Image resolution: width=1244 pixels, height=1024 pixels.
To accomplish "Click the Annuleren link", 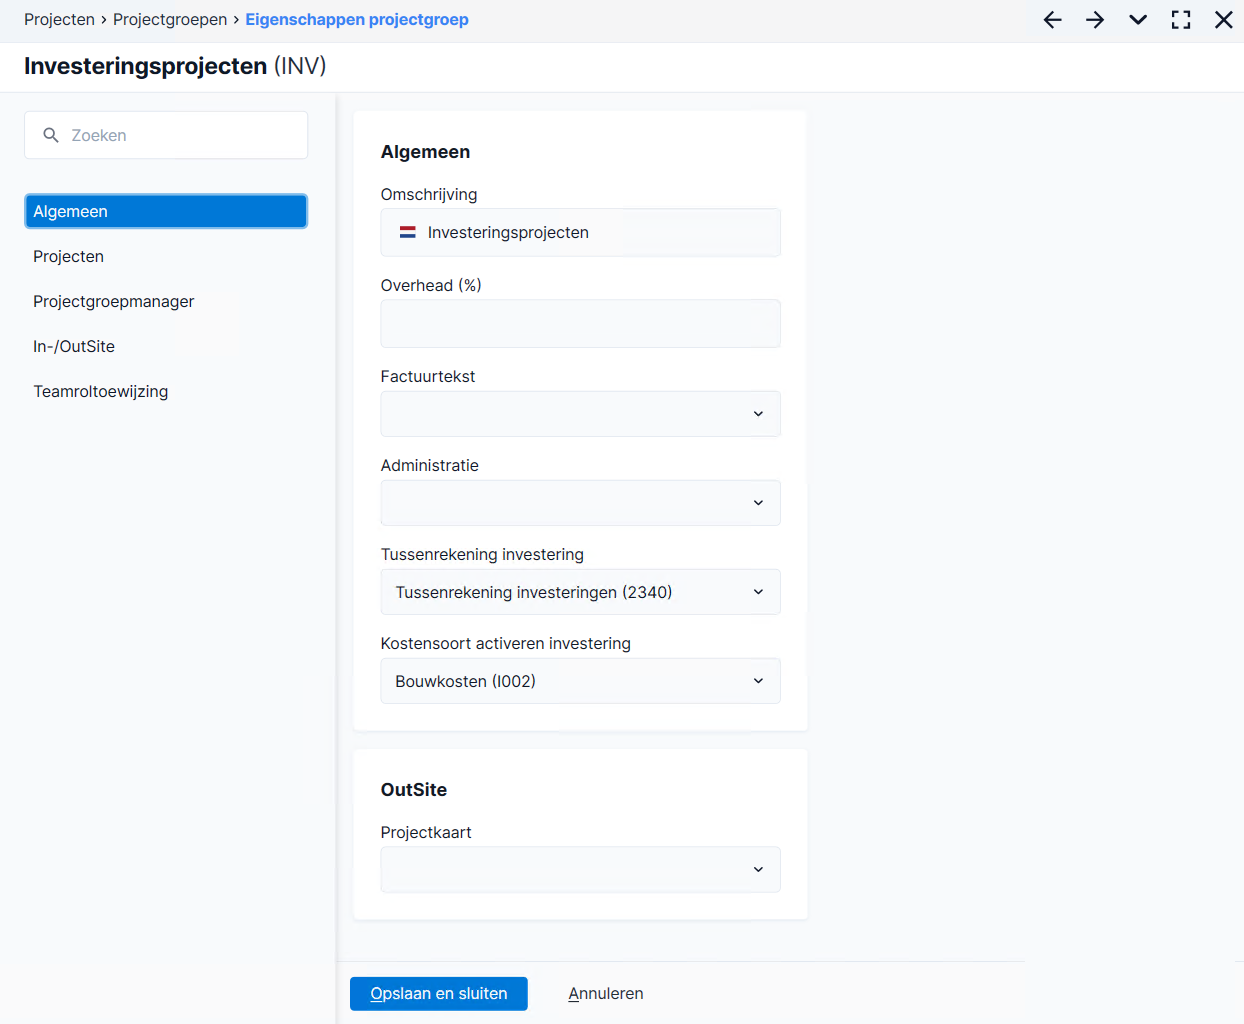I will coord(606,994).
